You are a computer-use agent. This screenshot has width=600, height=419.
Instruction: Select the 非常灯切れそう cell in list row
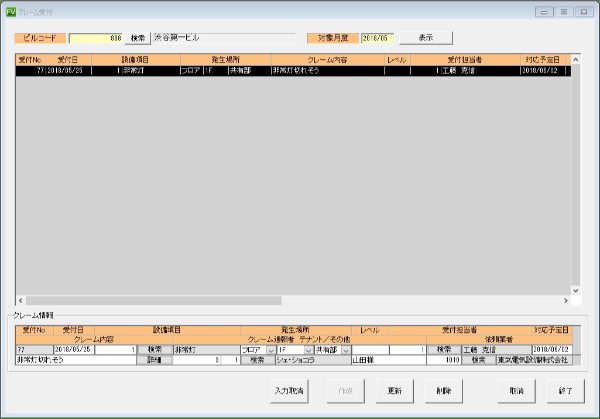(x=328, y=71)
